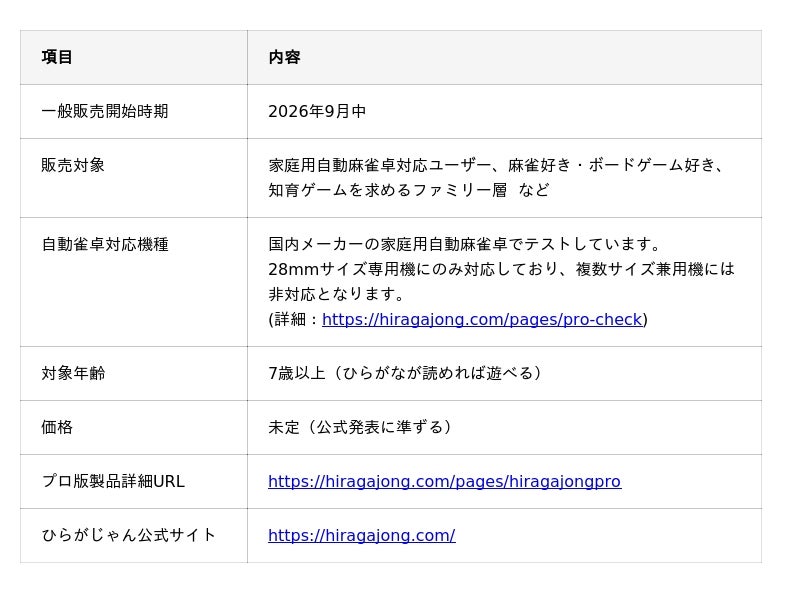Click the 未定（公式発表に準ずる）cell text
The image size is (800, 593).
point(360,427)
